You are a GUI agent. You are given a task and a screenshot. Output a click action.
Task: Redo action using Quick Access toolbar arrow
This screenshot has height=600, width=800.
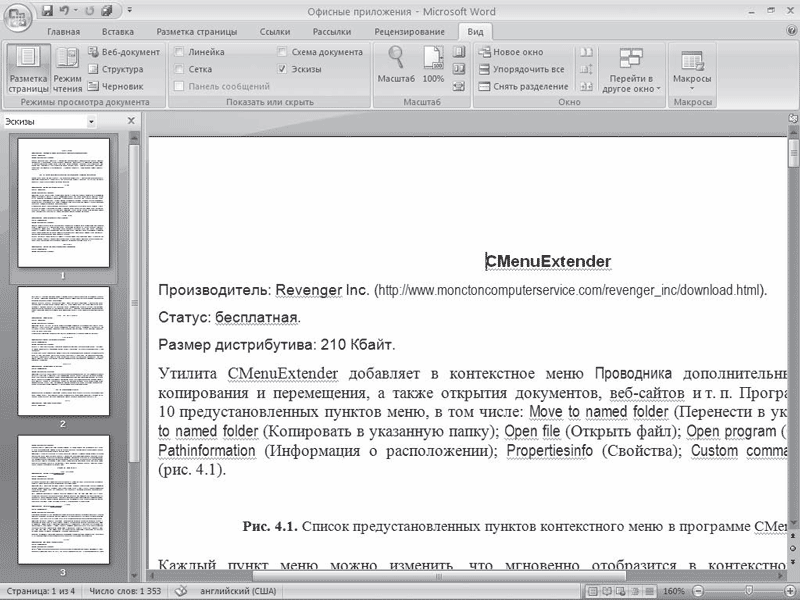(90, 10)
